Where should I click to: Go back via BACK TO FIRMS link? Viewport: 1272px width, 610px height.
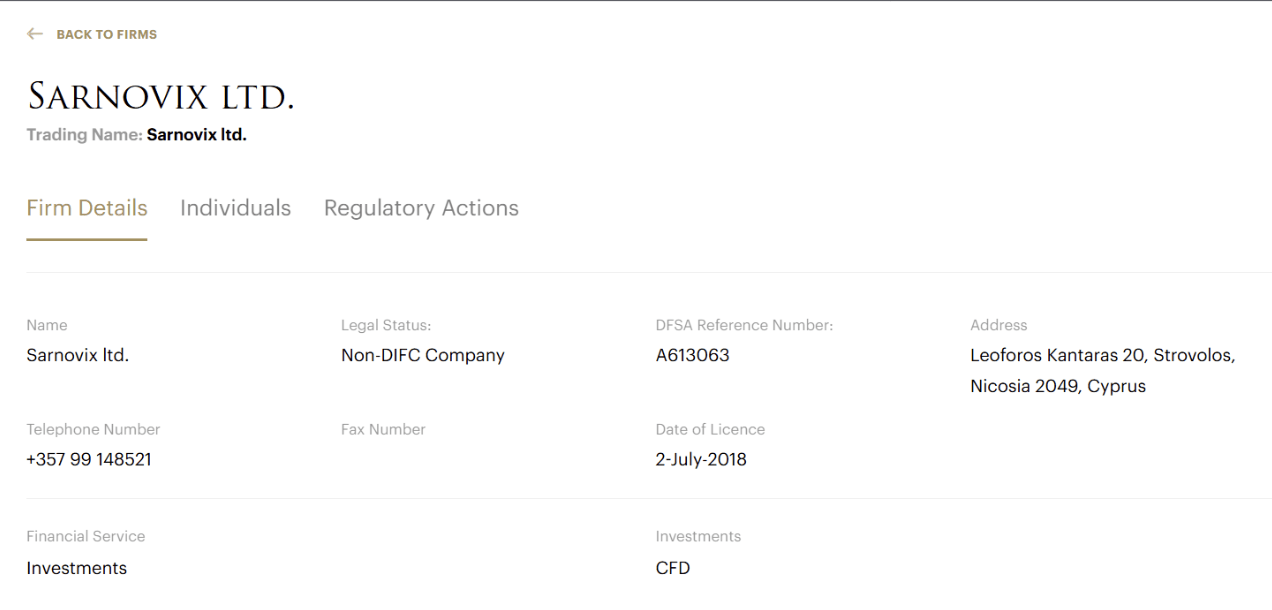(x=106, y=34)
